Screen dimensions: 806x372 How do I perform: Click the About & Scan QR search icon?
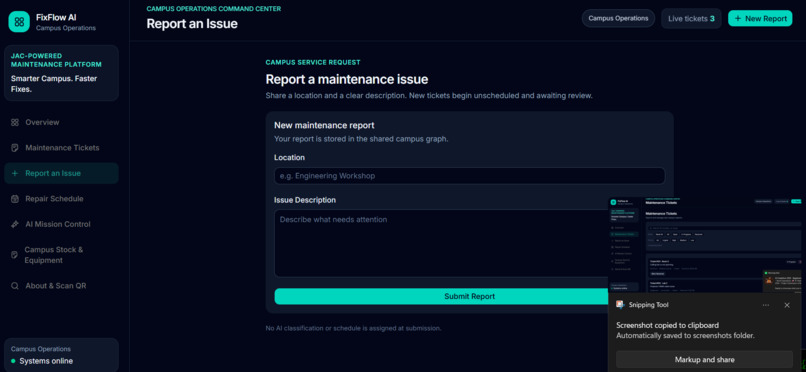[x=15, y=286]
